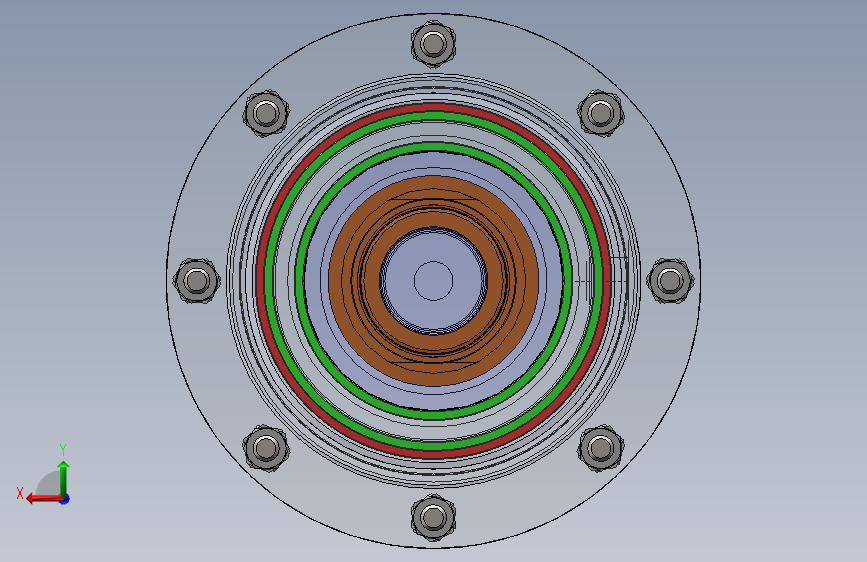Click the blue Z axis dot of the triad

65,499
